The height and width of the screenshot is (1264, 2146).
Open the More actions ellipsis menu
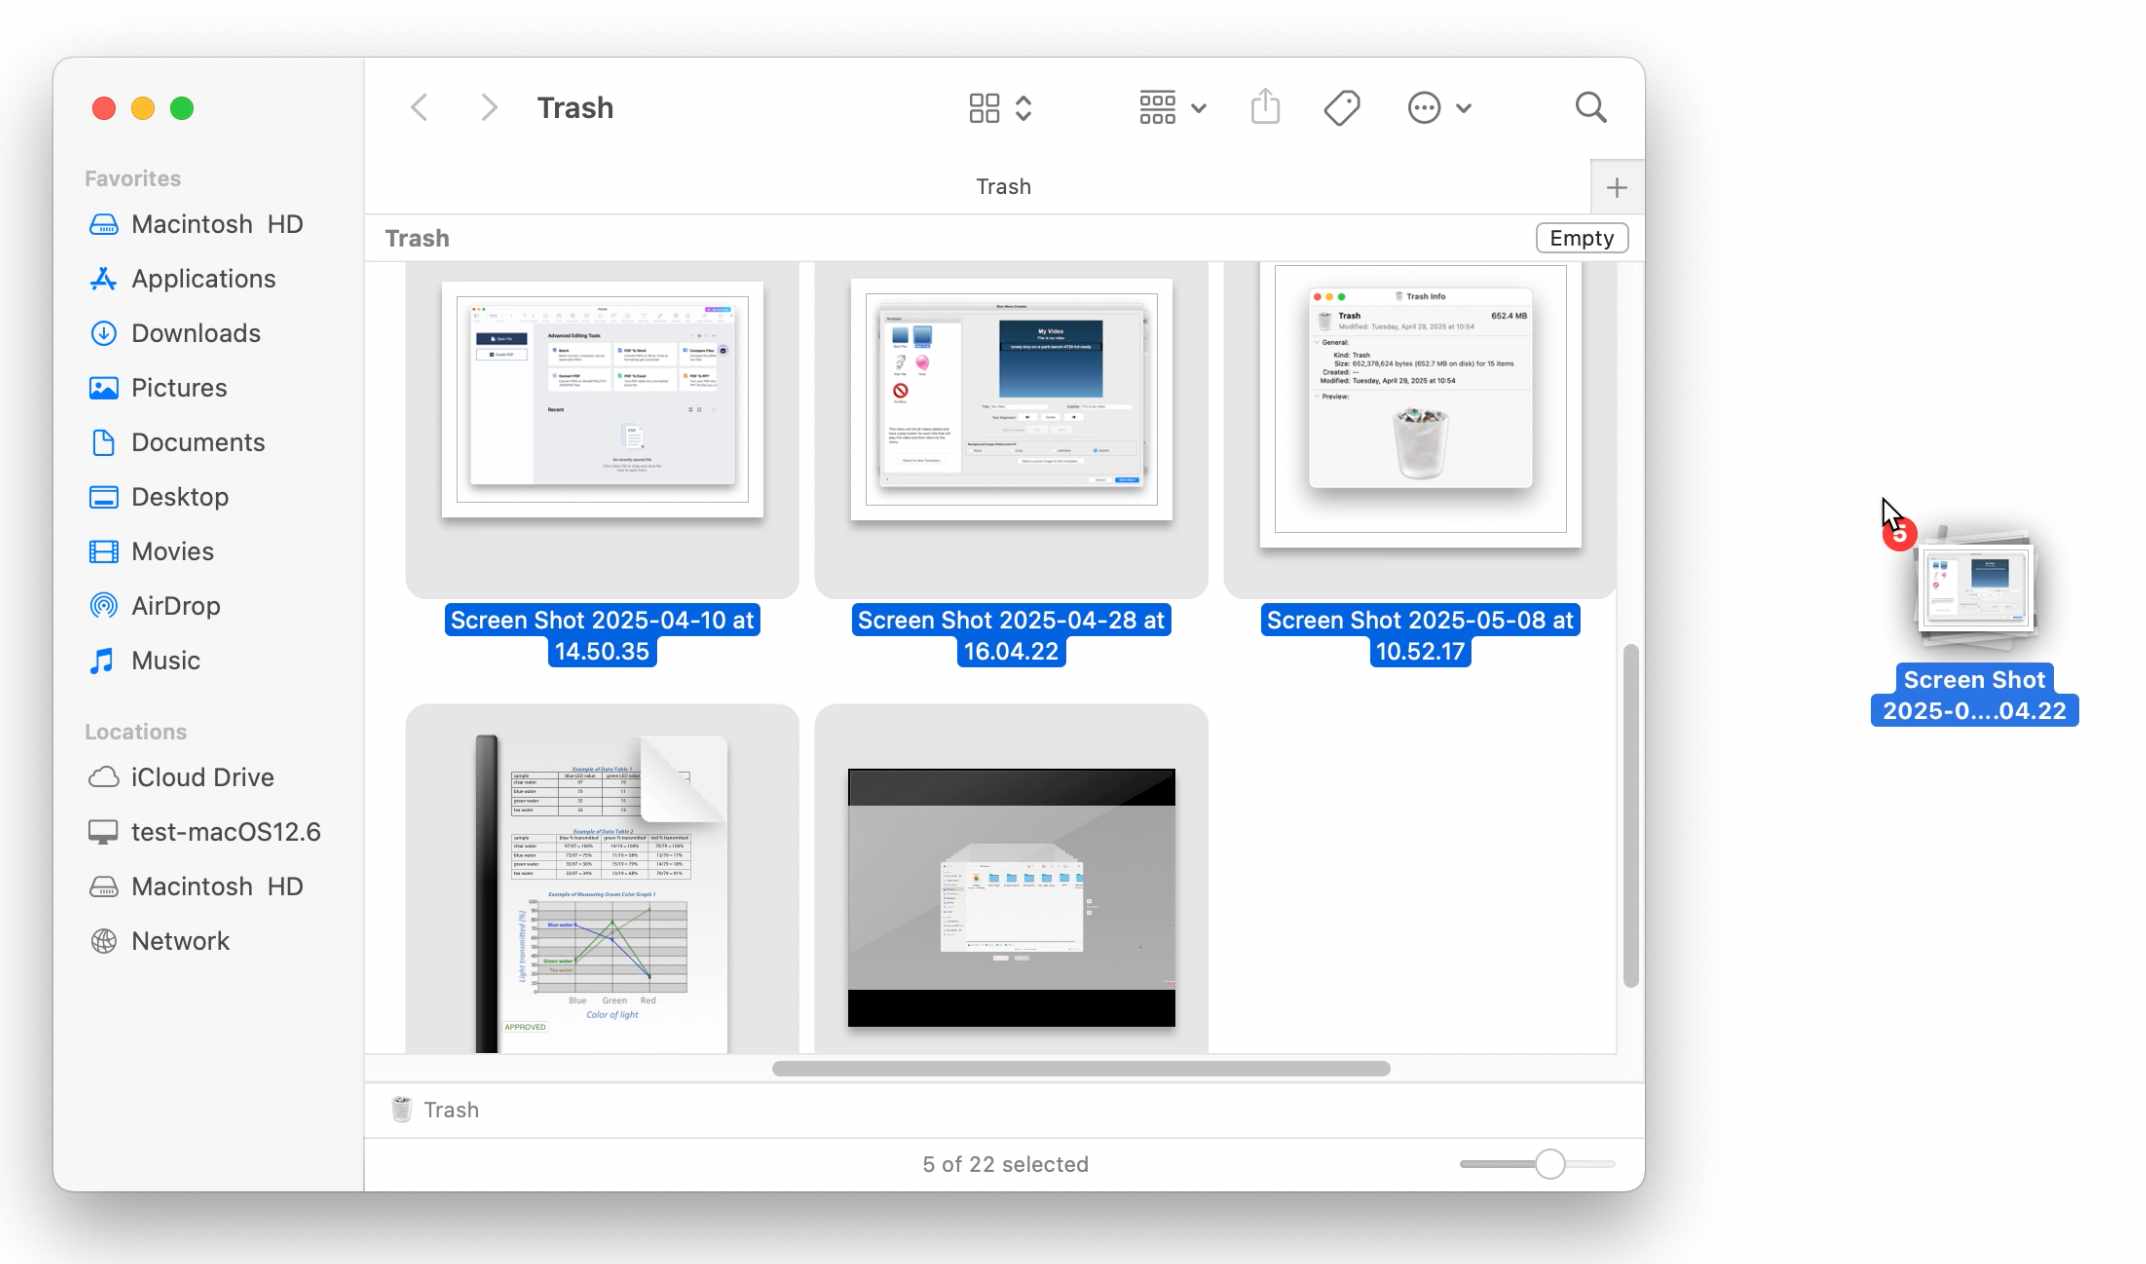coord(1439,107)
